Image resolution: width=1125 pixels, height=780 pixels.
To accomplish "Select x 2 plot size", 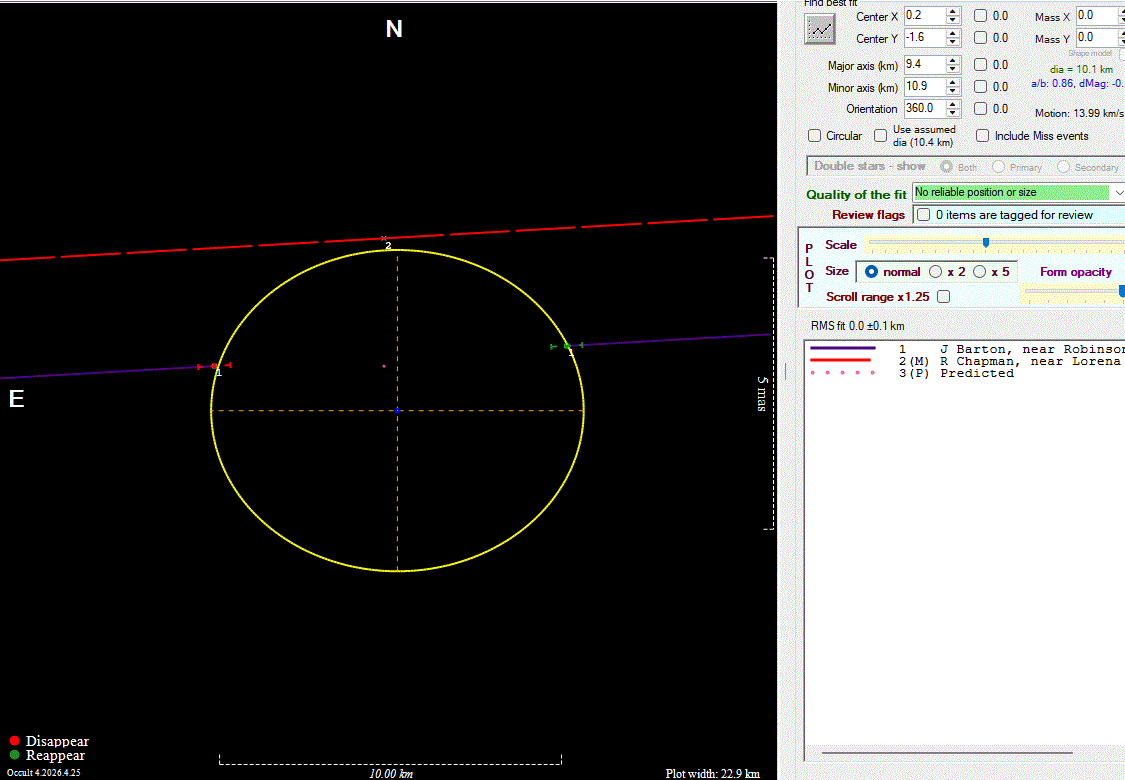I will [x=936, y=272].
